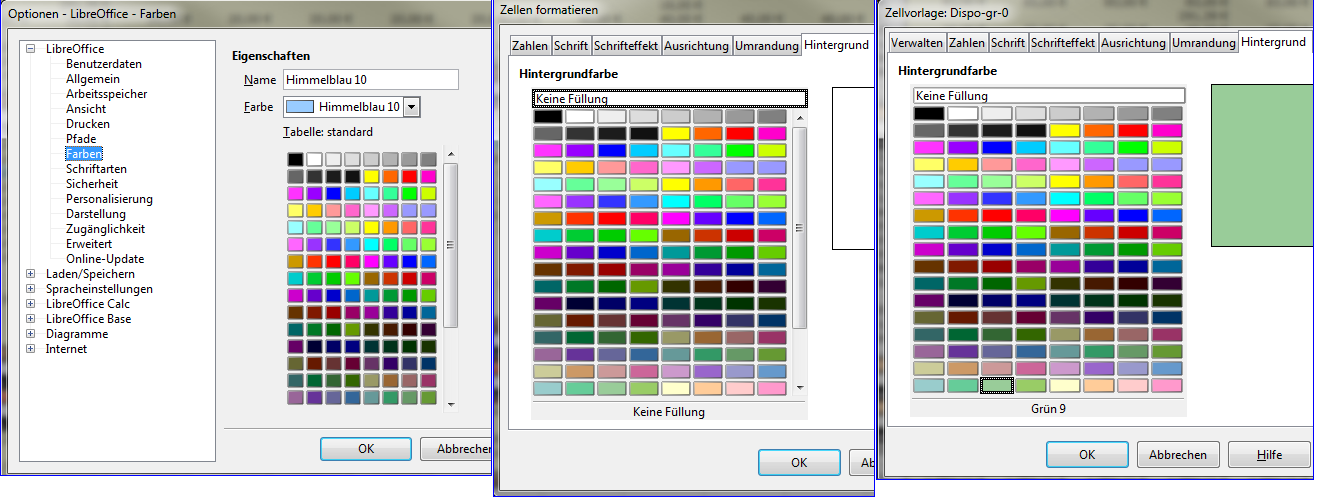
Task: Click Keine Füllung in Zellen formatieren dialog
Action: point(669,98)
